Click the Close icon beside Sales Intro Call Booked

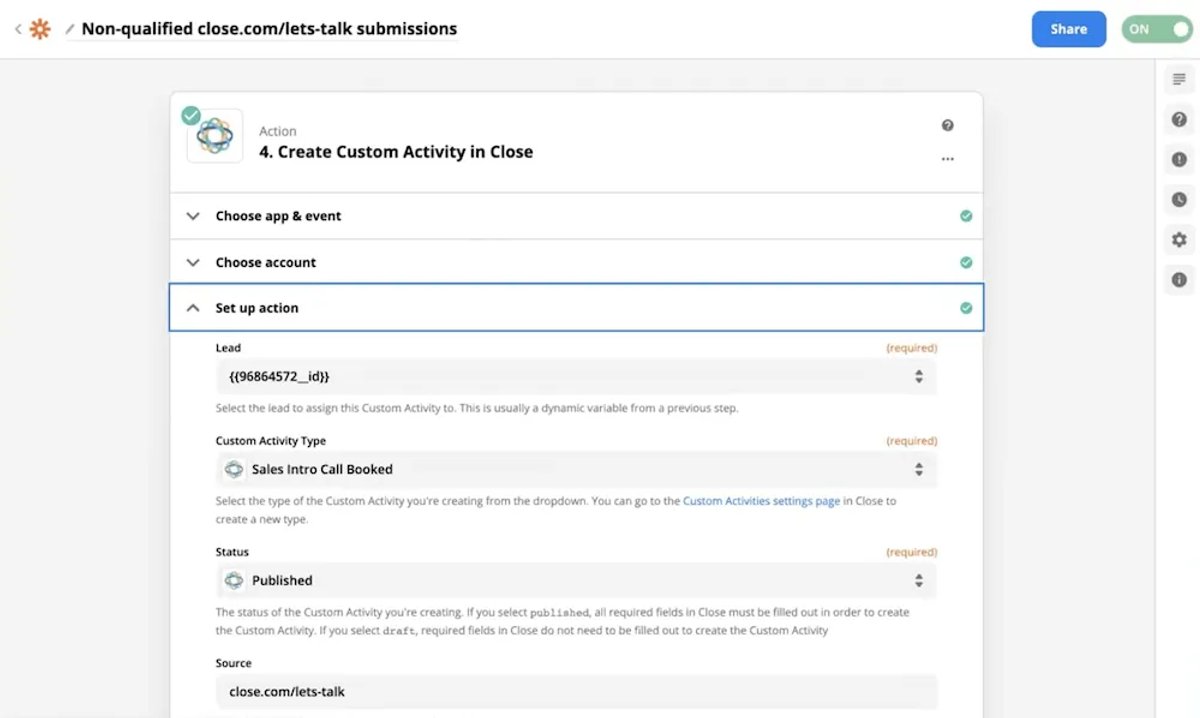[x=234, y=469]
